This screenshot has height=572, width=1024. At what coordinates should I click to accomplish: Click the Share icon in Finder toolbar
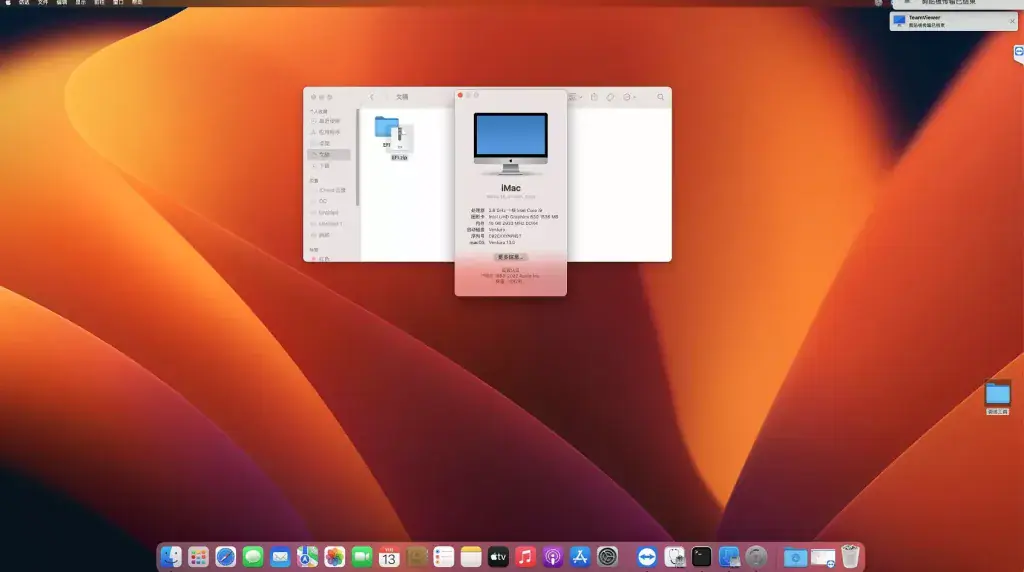594,97
